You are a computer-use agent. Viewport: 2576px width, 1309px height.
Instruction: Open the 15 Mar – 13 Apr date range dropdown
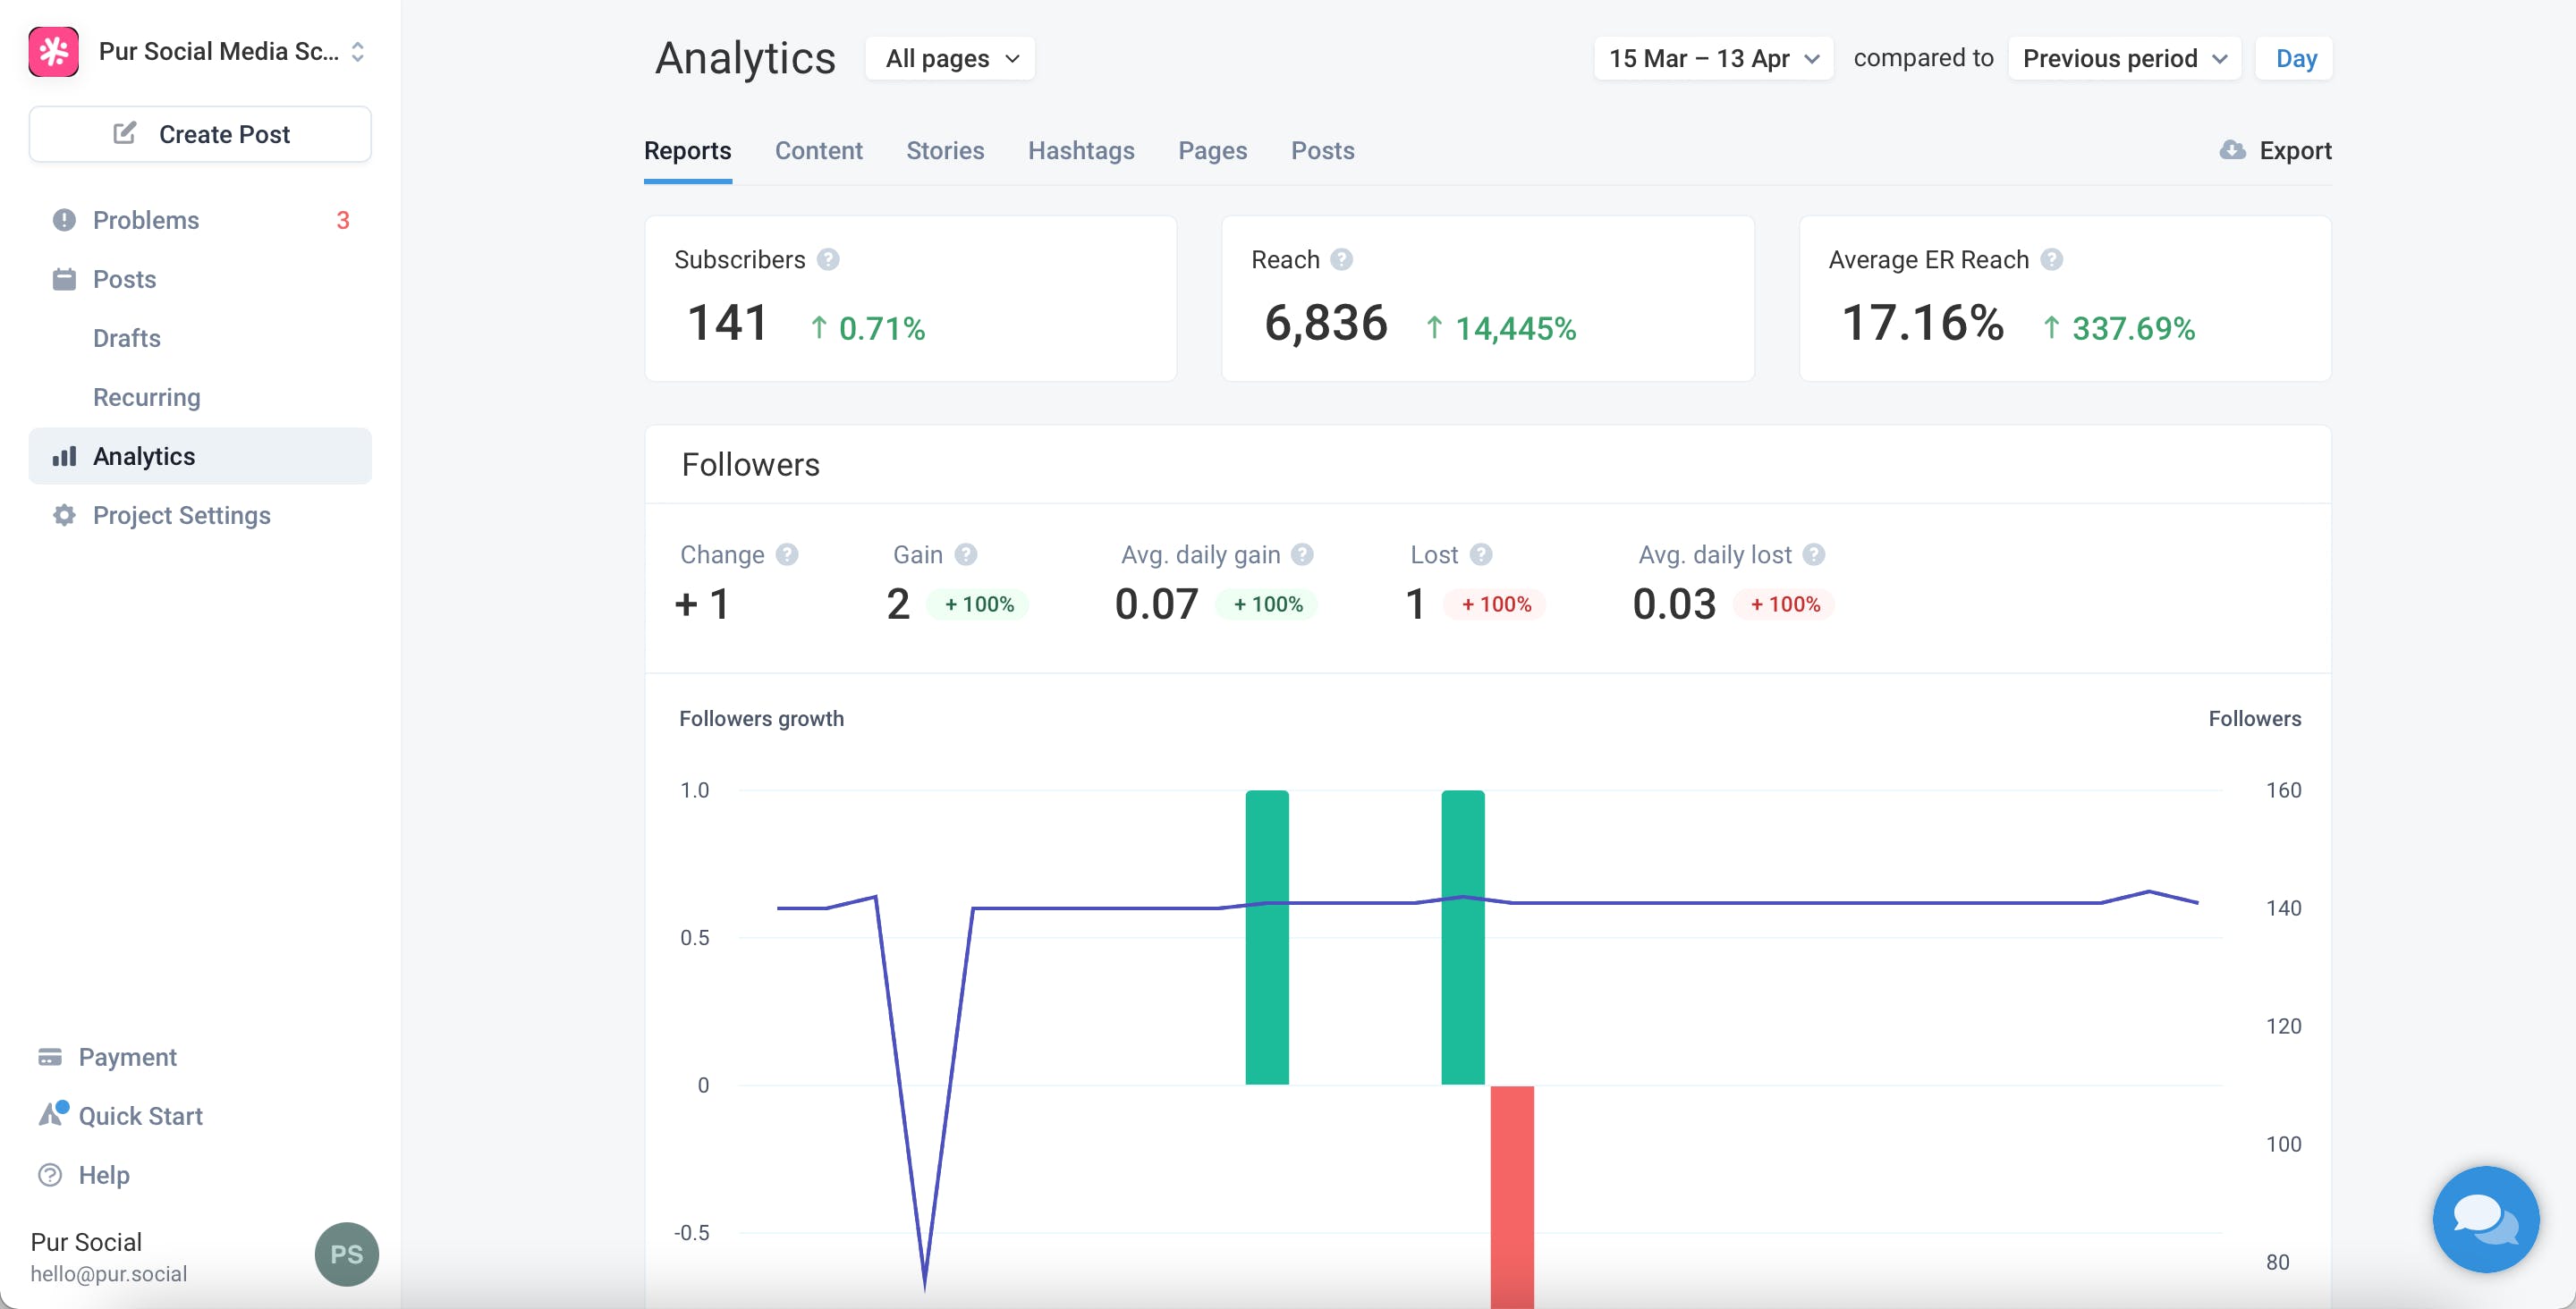(1714, 58)
